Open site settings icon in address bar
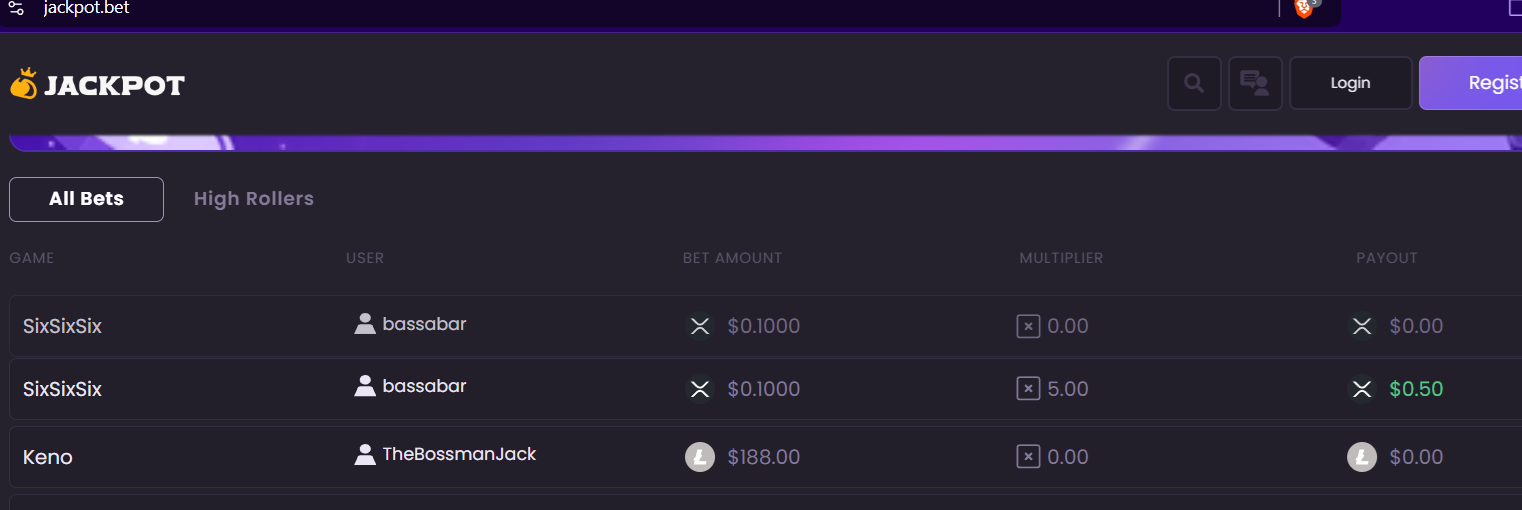The height and width of the screenshot is (510, 1522). point(16,8)
